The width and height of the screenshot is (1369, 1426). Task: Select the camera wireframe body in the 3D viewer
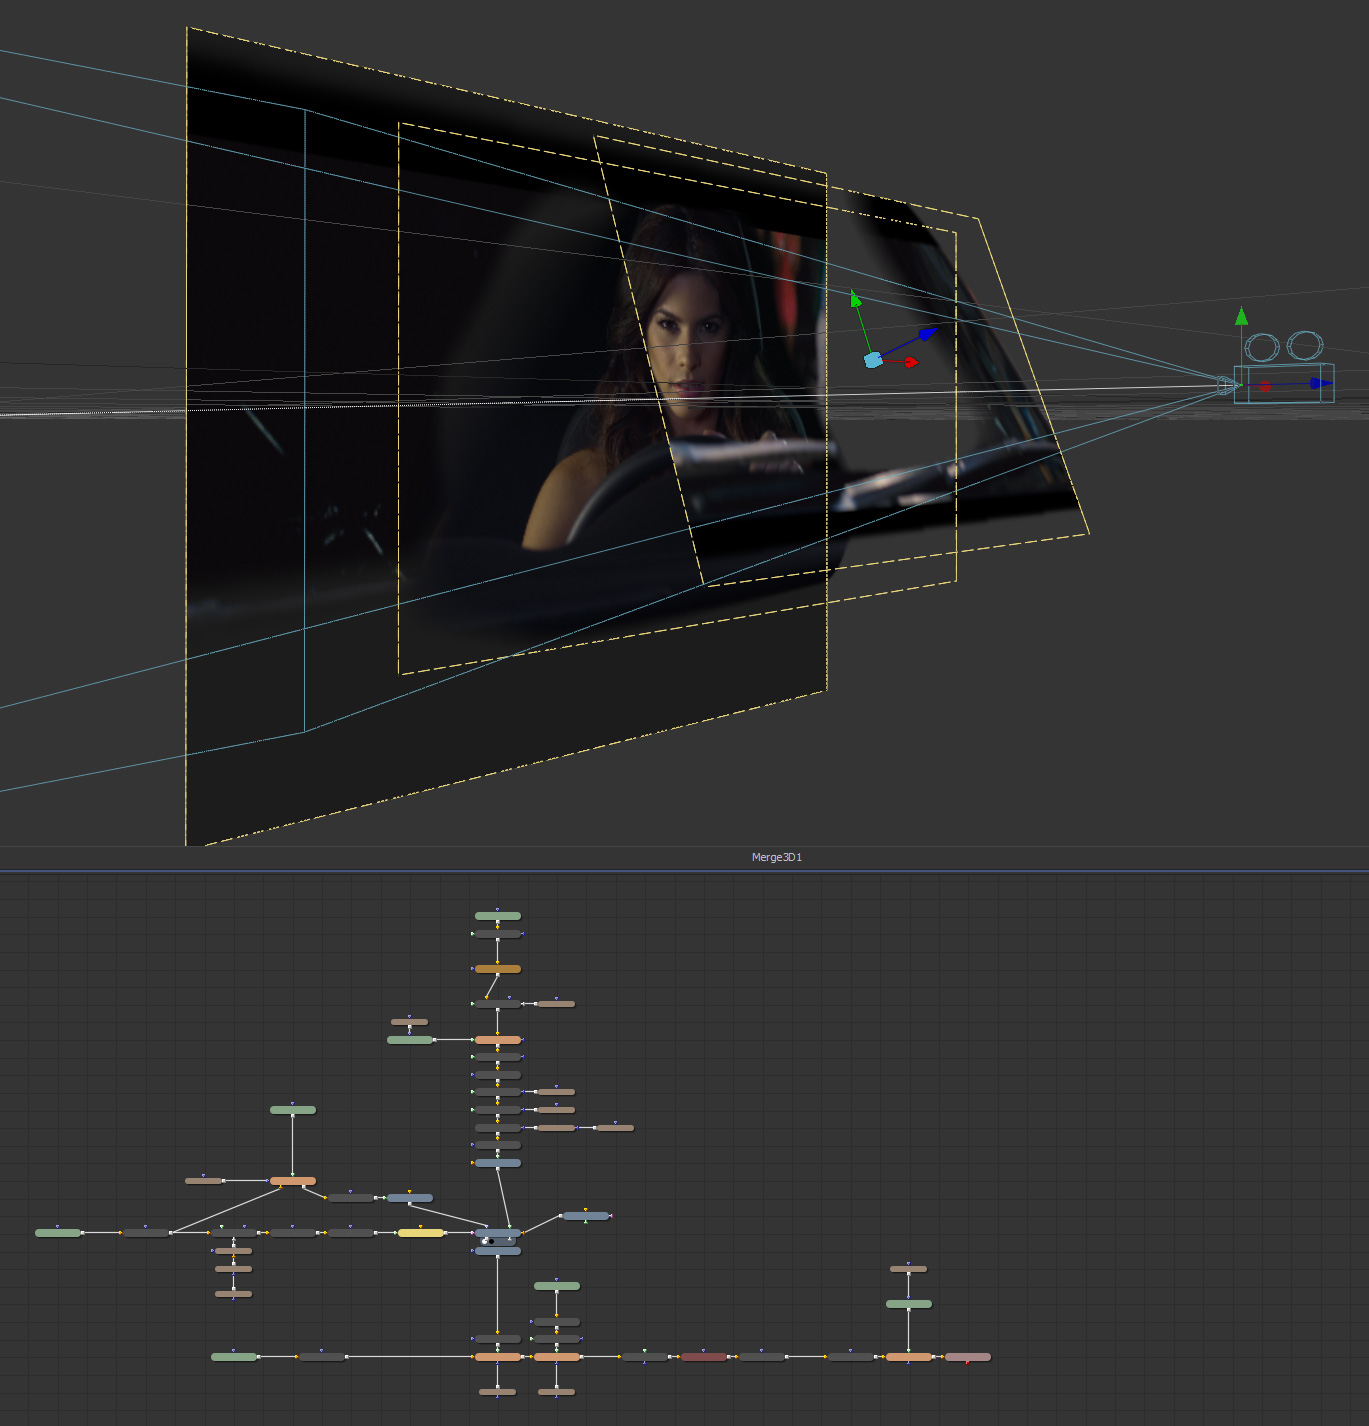(1284, 384)
